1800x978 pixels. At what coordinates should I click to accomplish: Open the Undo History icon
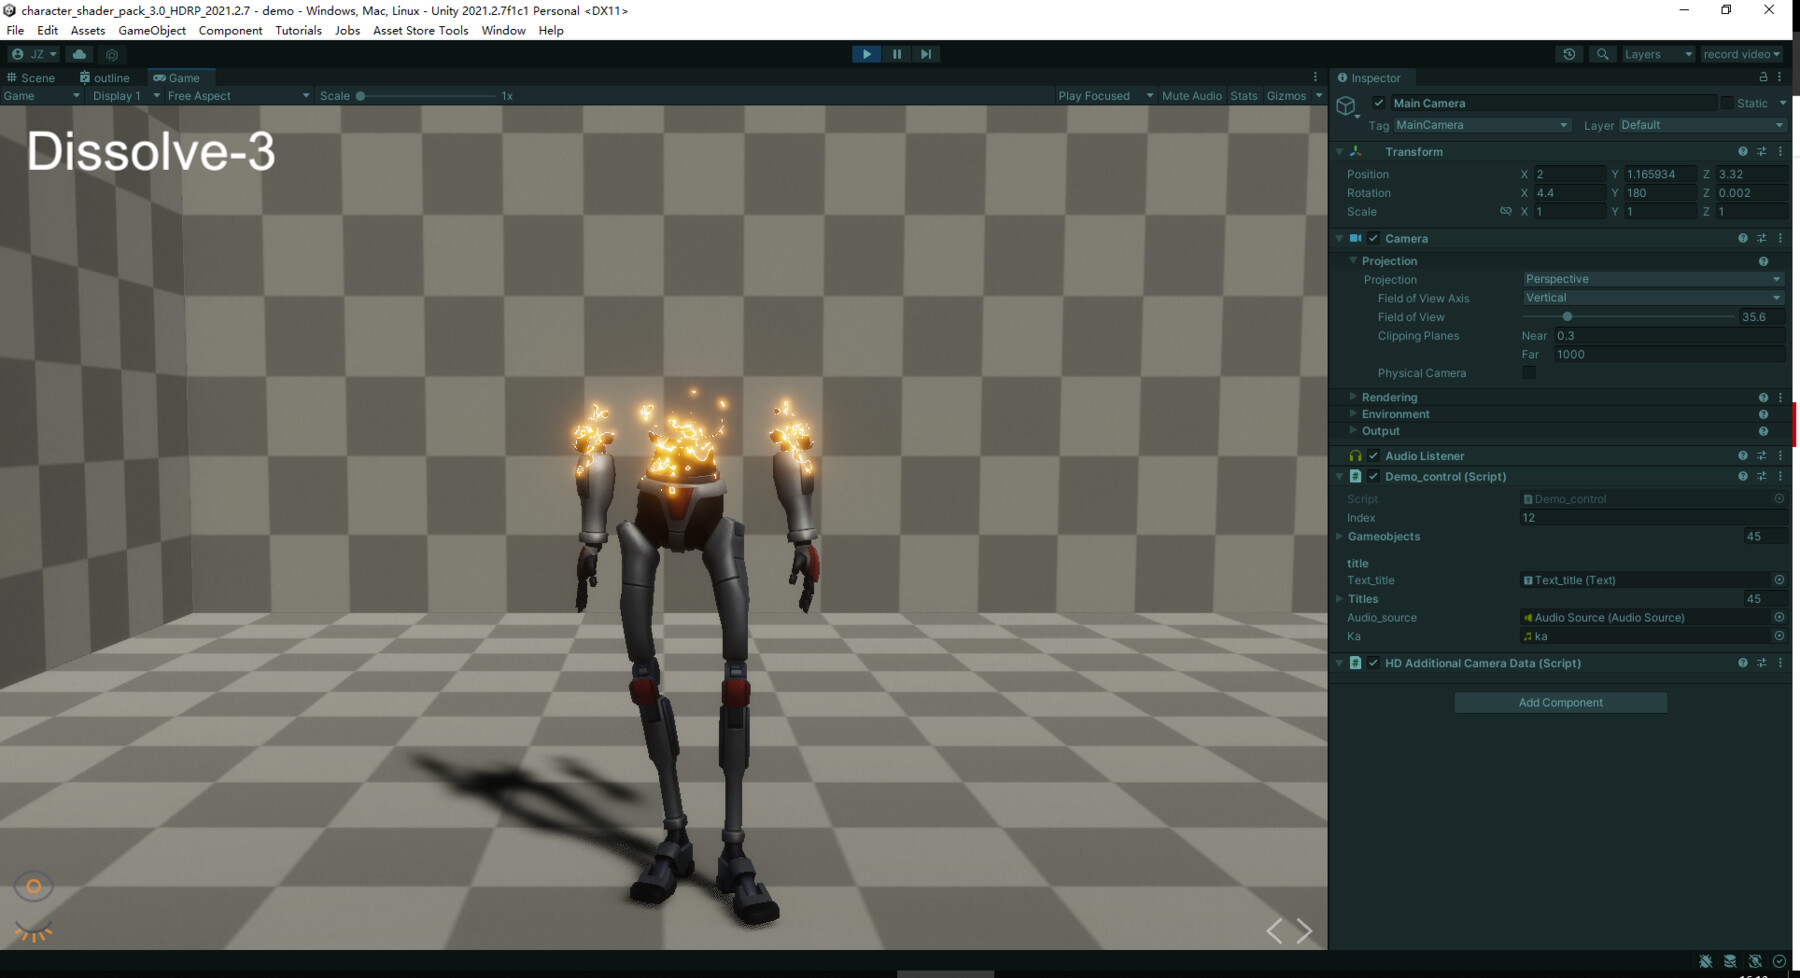(1569, 54)
